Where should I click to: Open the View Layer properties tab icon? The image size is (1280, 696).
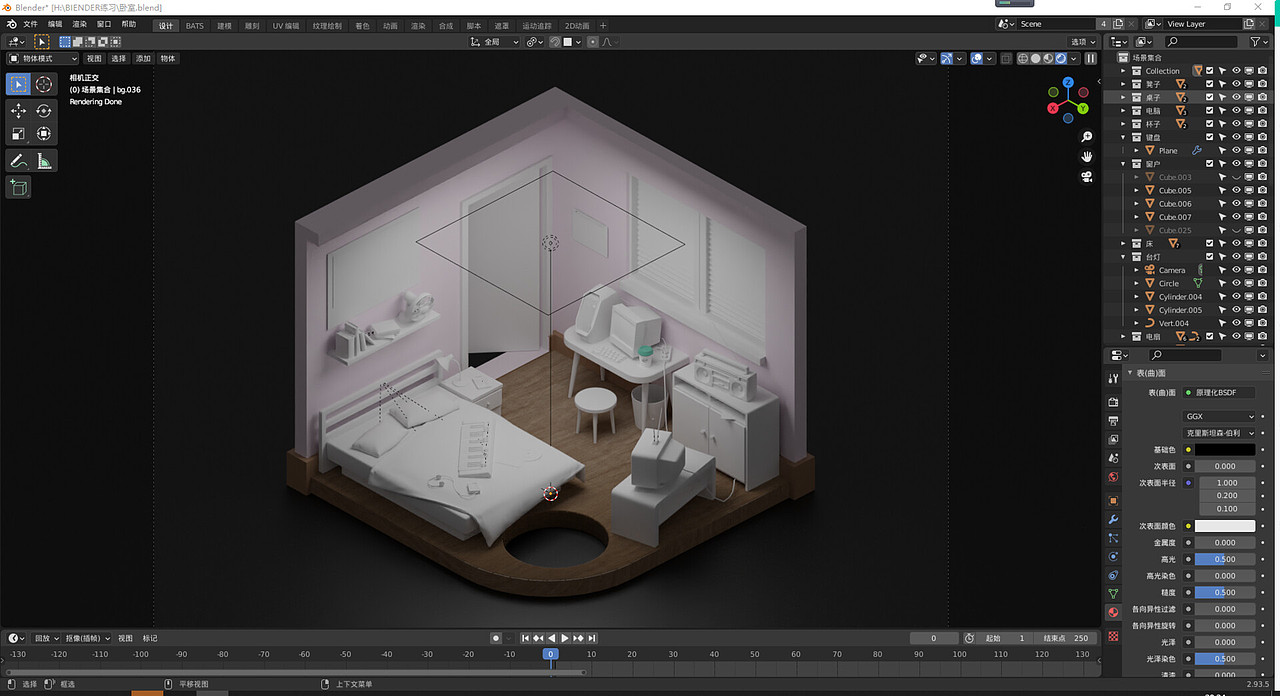[x=1113, y=440]
